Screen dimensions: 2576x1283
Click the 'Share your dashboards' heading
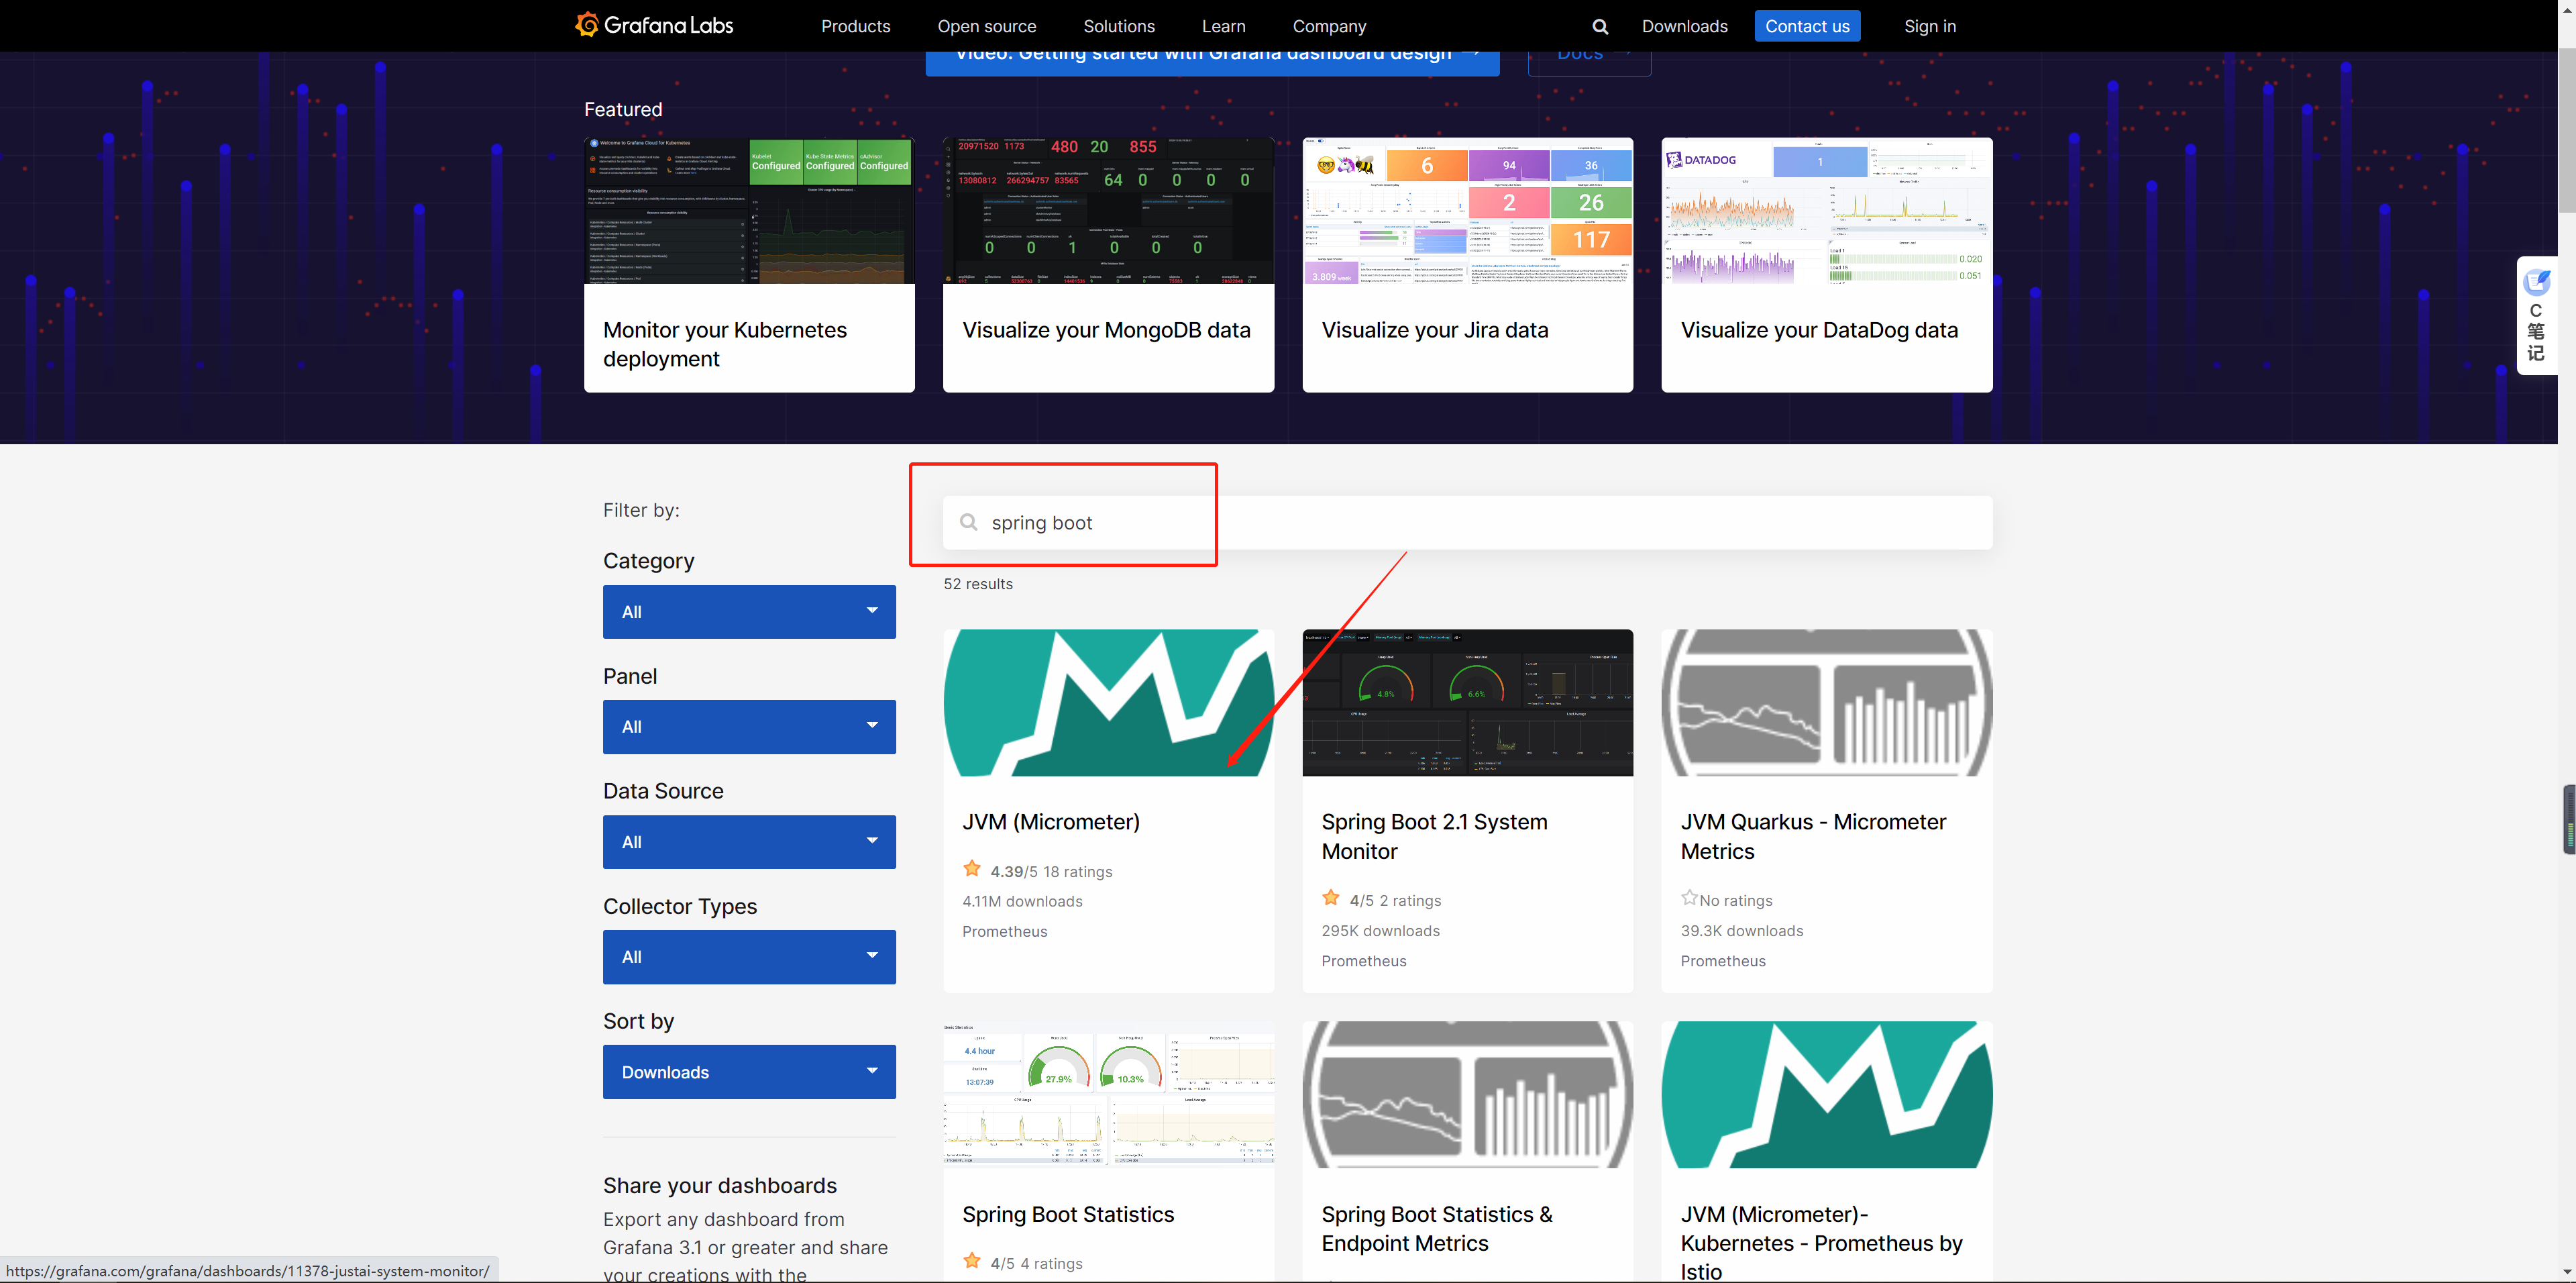720,1185
